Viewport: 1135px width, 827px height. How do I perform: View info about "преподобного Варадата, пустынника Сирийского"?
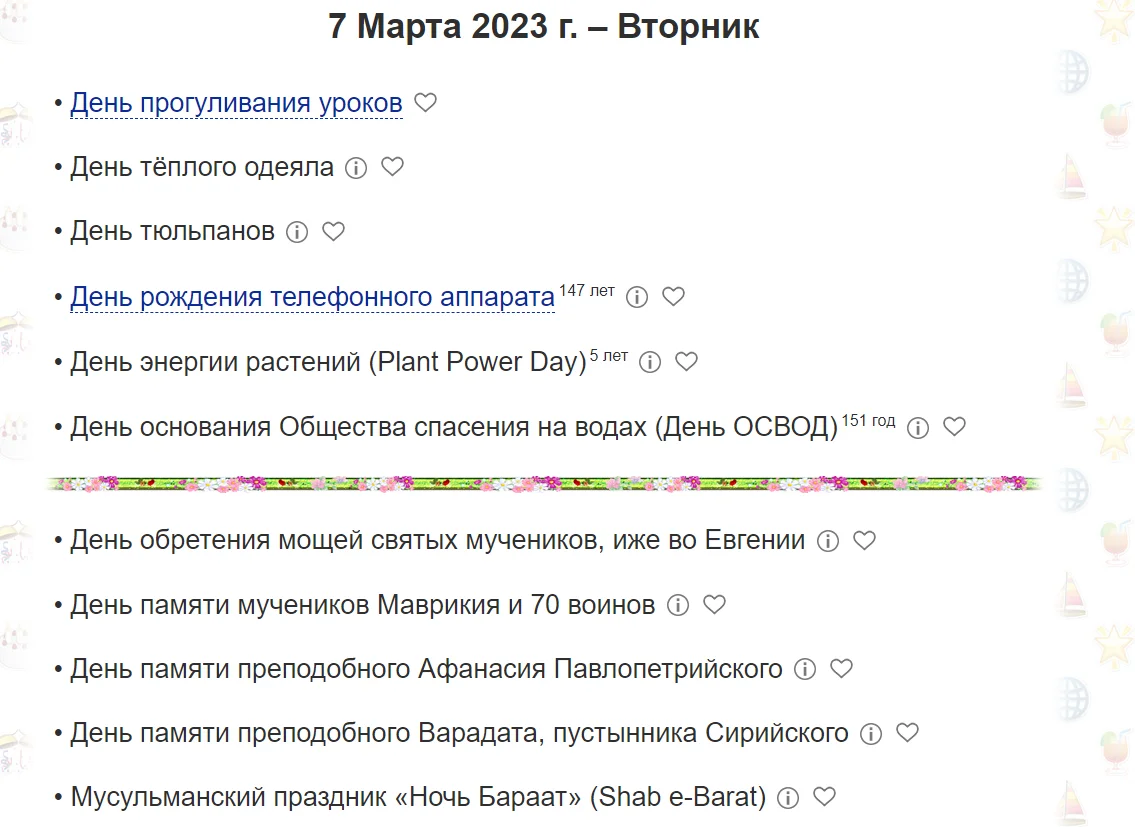(871, 733)
